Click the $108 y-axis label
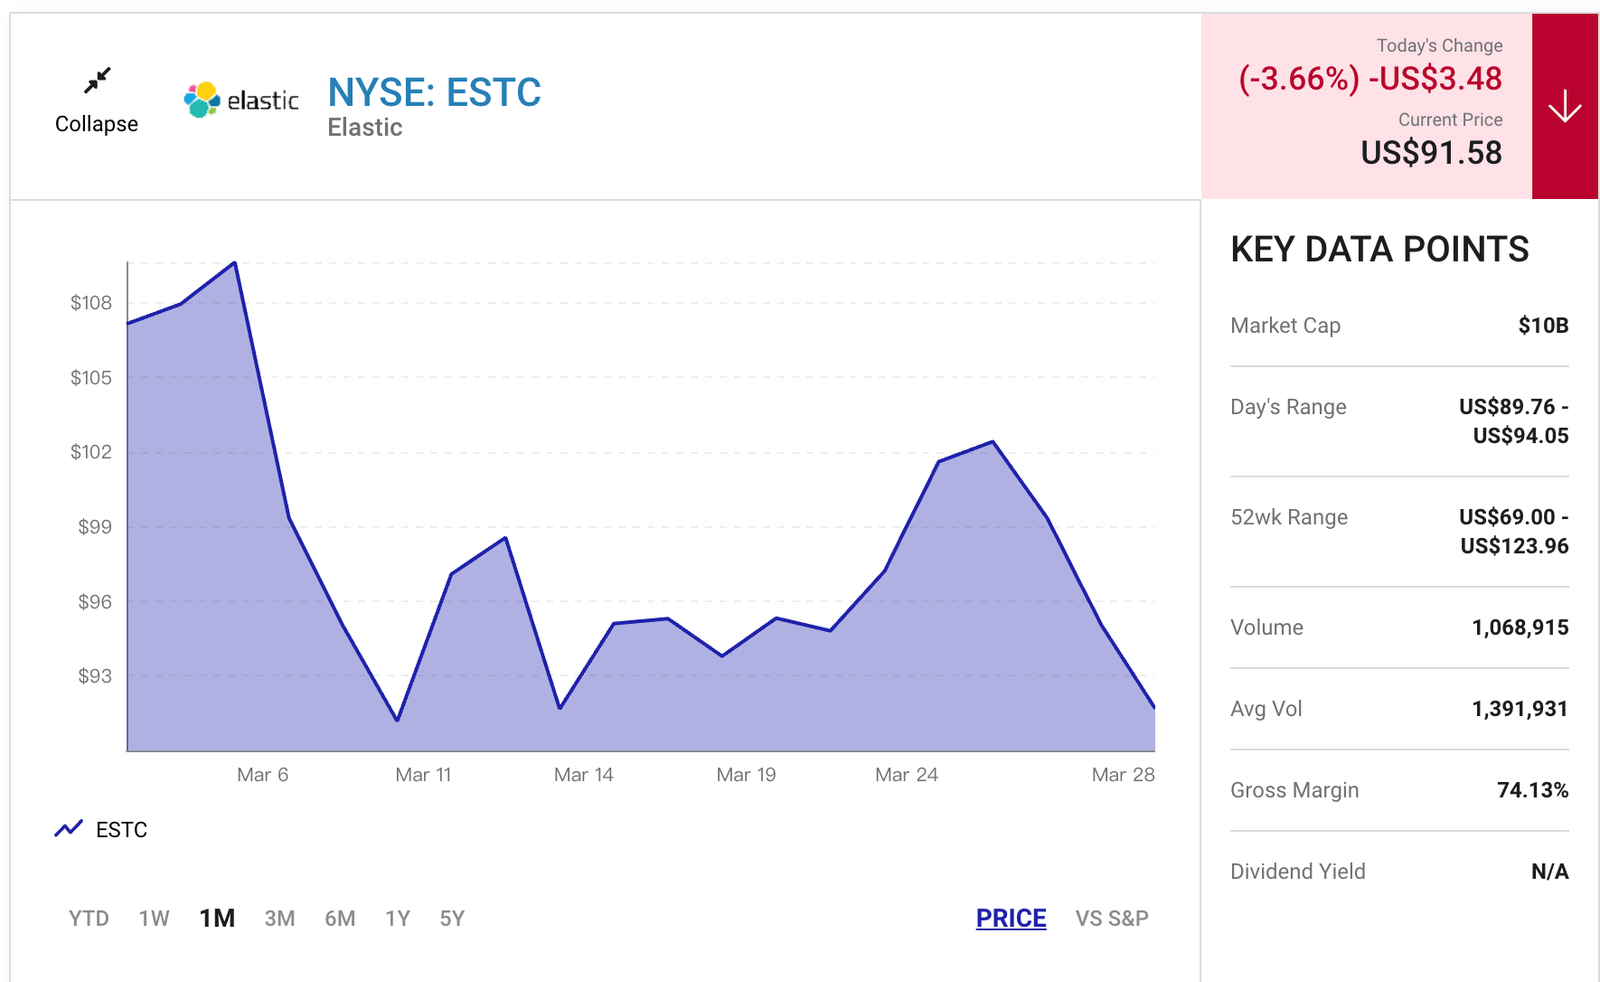1600x982 pixels. point(91,303)
